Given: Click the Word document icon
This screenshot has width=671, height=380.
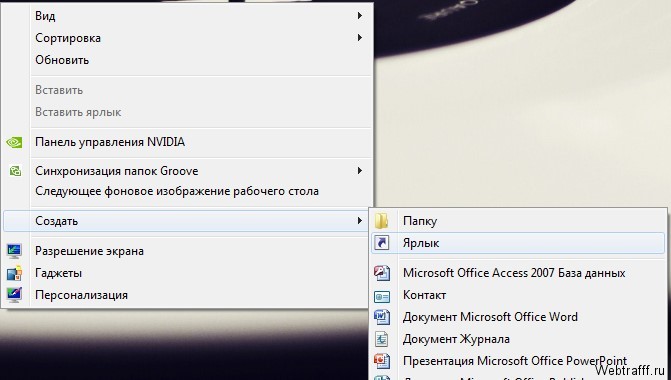Looking at the screenshot, I should [382, 317].
